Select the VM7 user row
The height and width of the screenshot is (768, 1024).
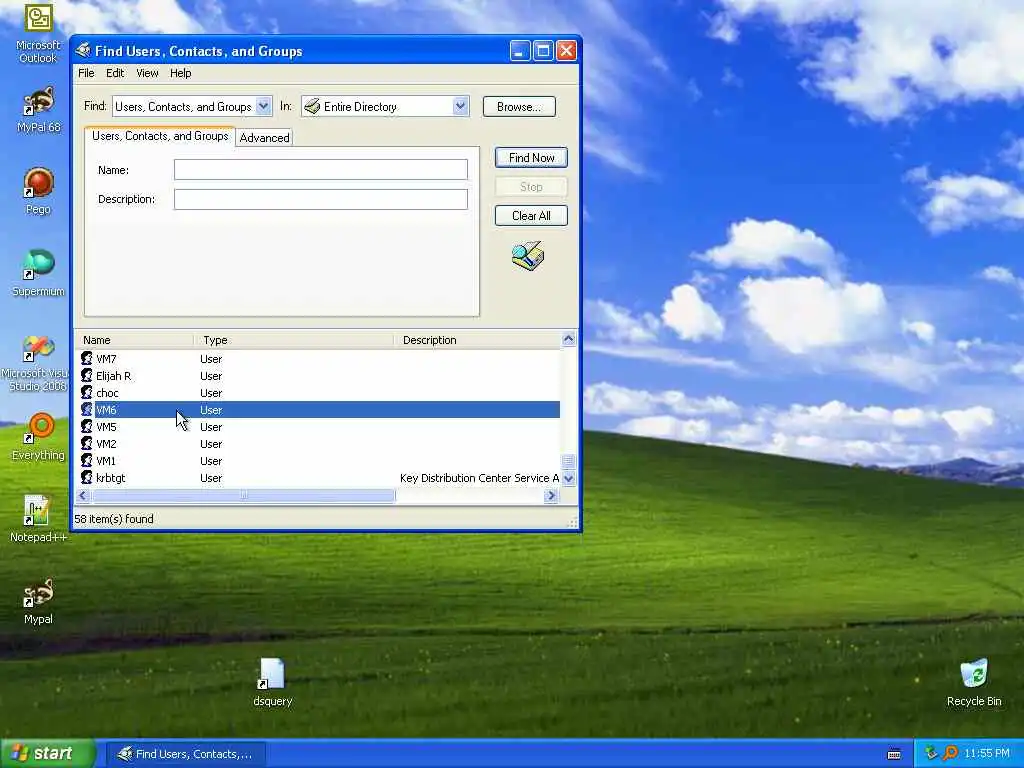[318, 359]
